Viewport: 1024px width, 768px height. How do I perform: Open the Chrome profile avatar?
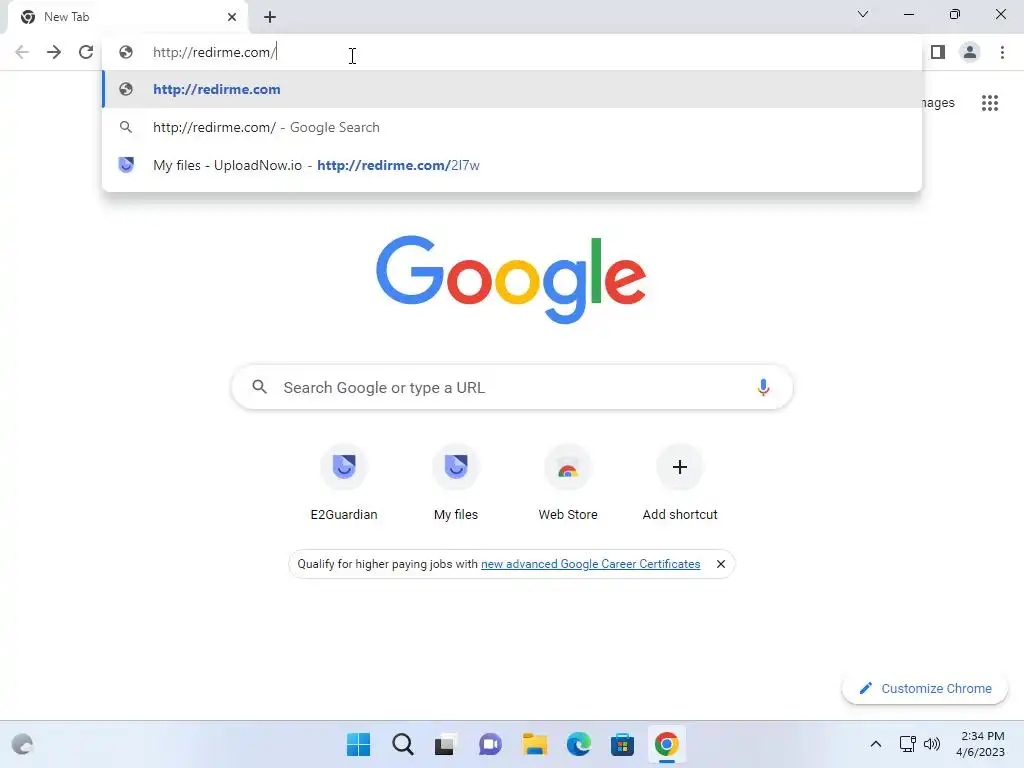tap(970, 52)
